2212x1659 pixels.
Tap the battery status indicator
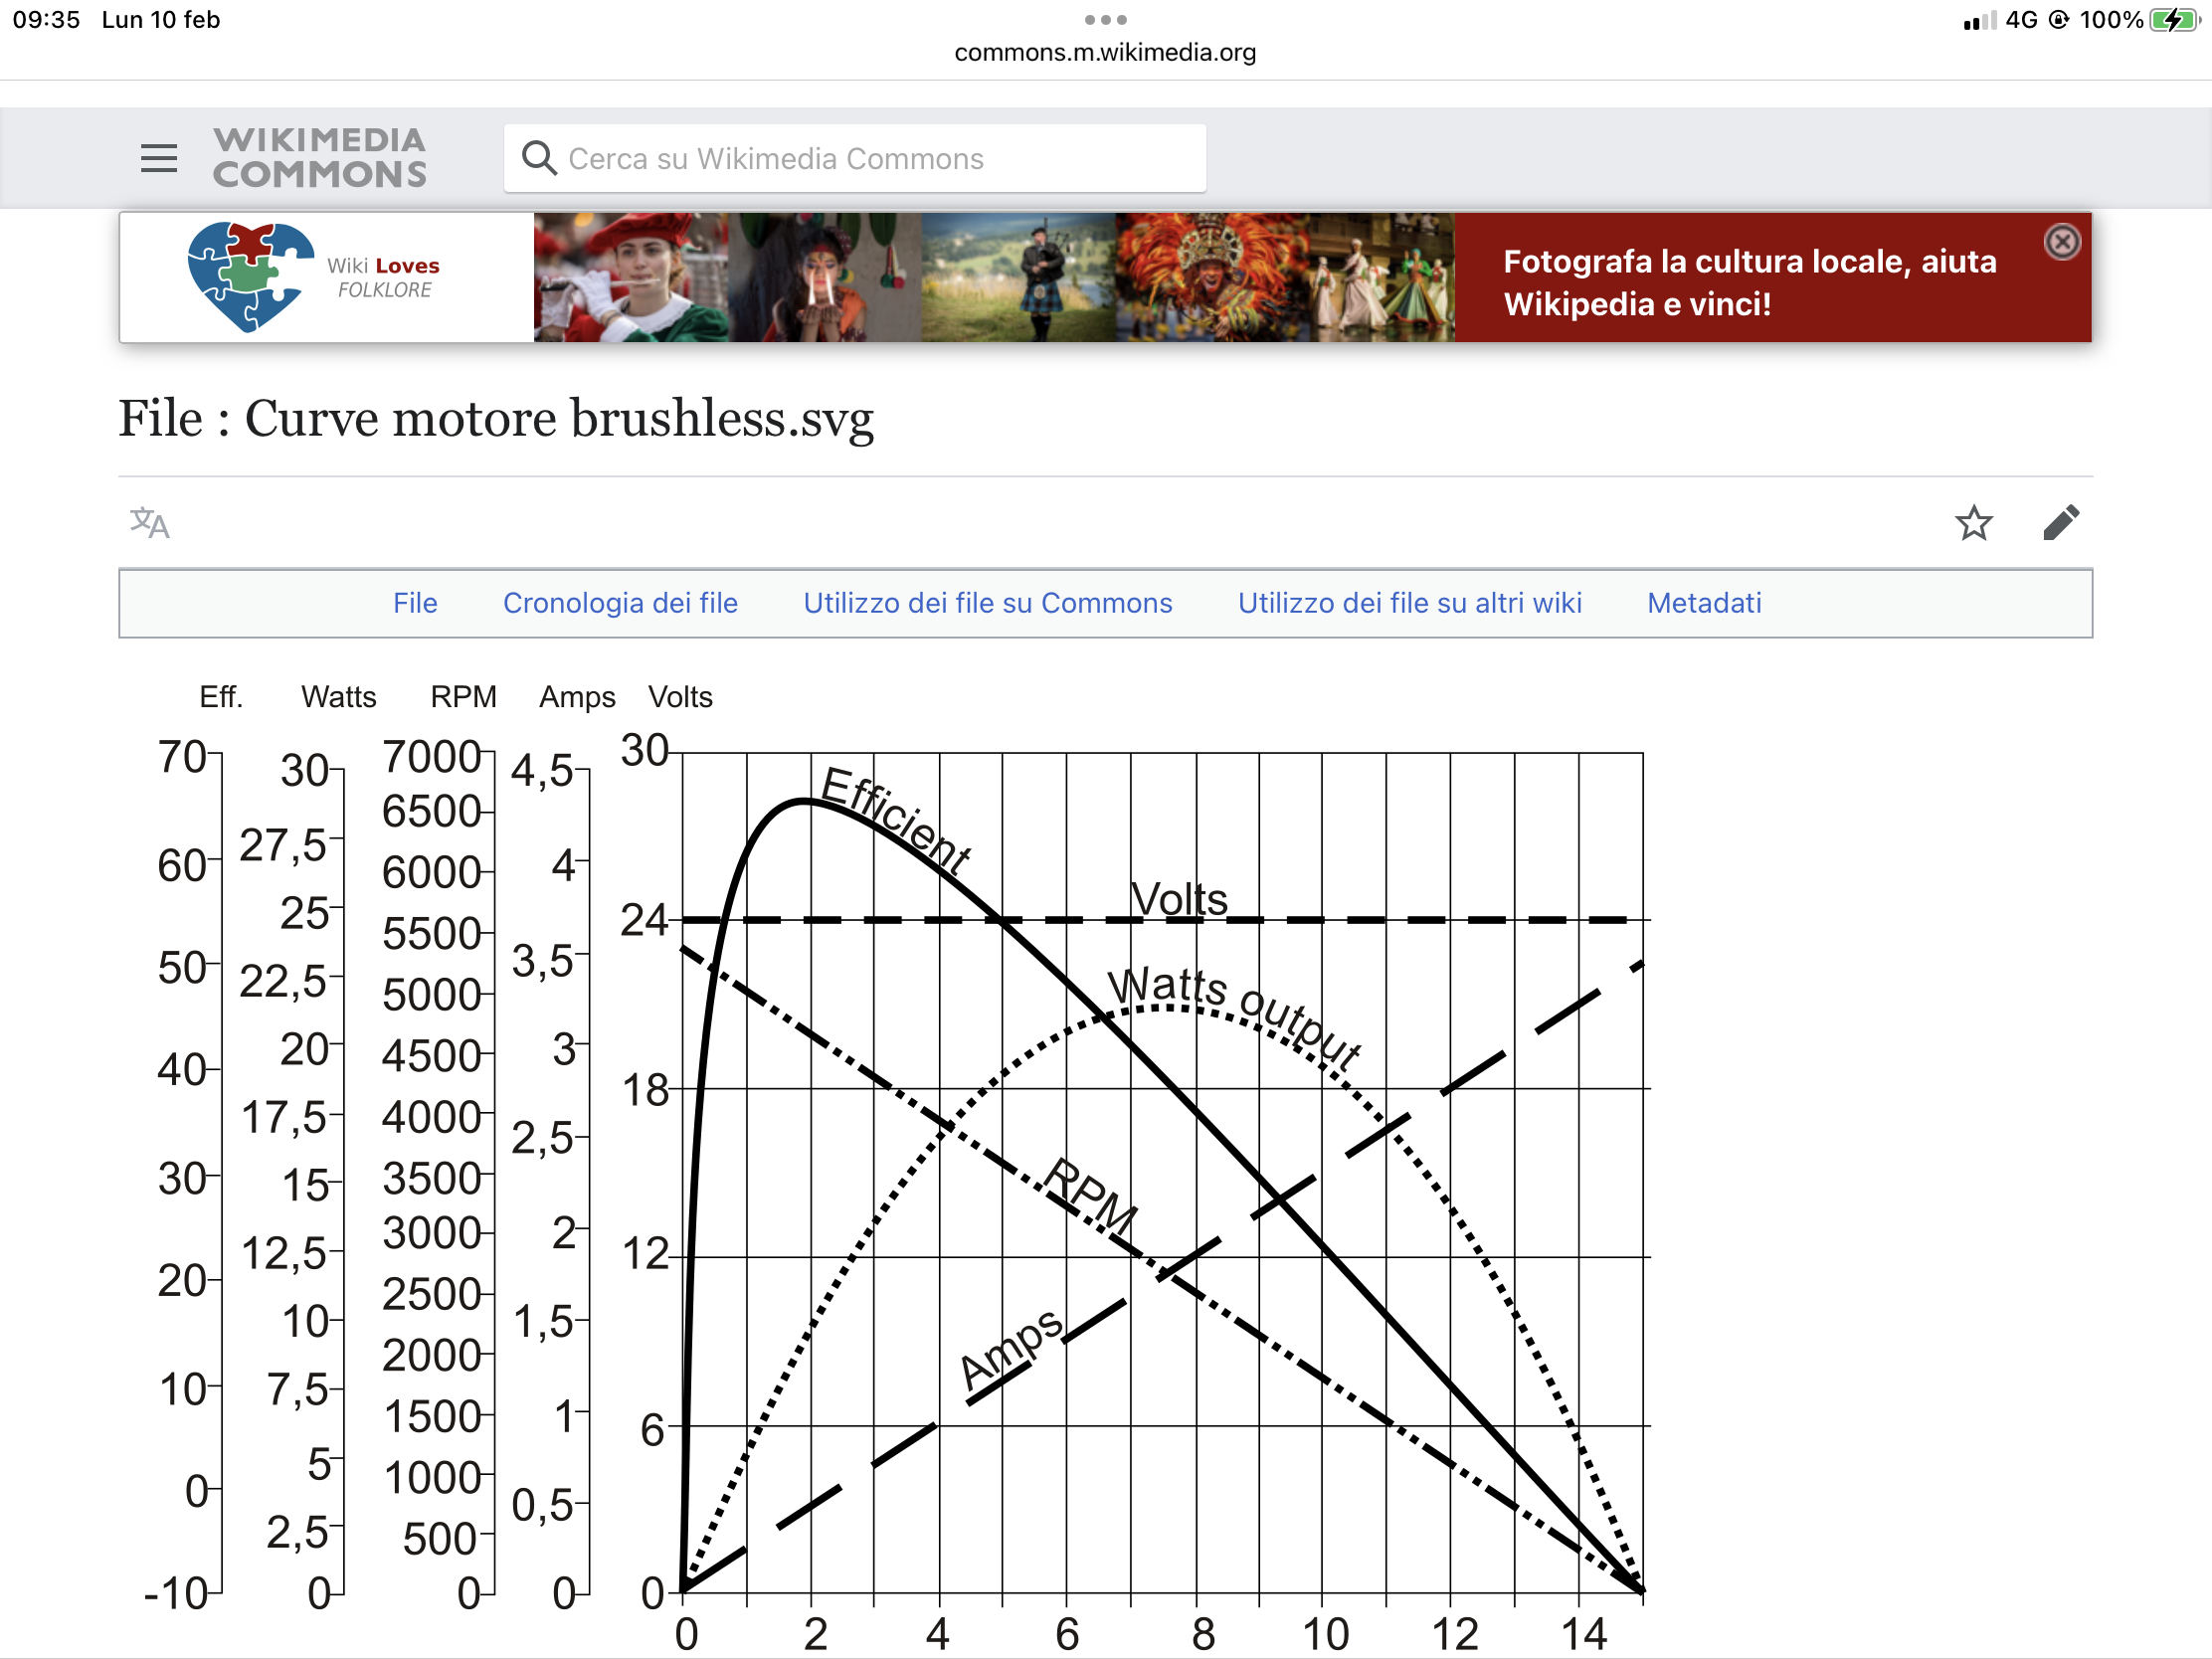pos(2173,20)
